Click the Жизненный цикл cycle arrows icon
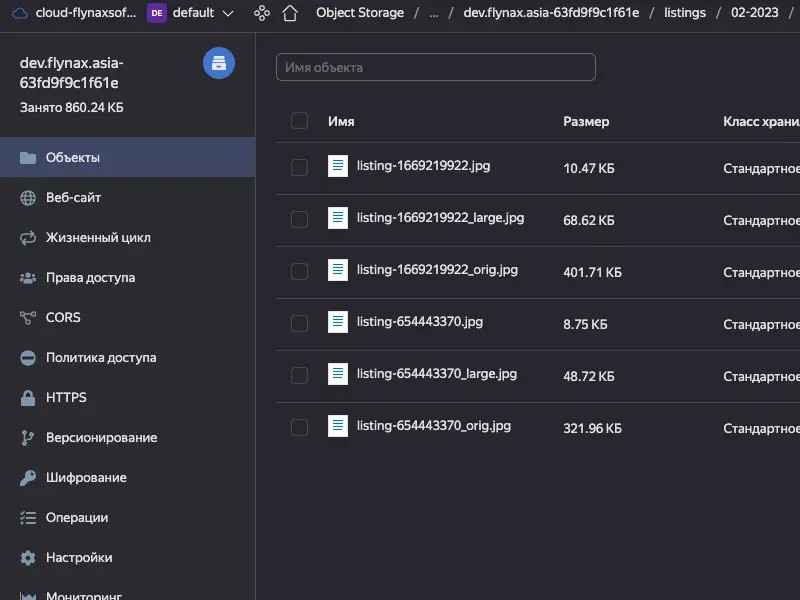Screen dimensions: 800x600 pos(28,238)
